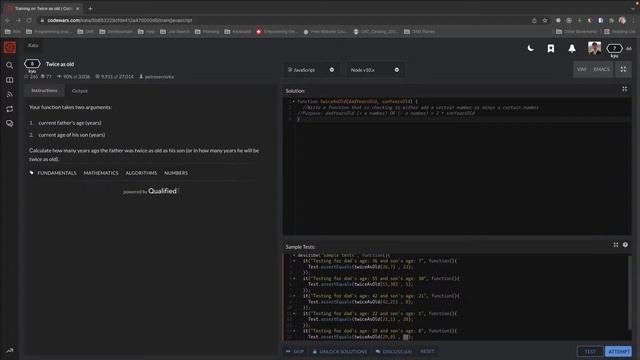Select the ALGORITHMS tag
Screen dimensions: 640x360
pos(141,173)
